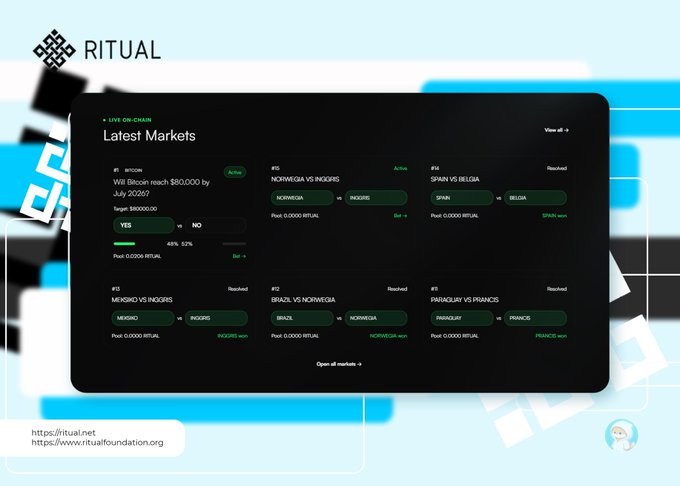
Task: Click the https://ritual.net URL
Action: (63, 433)
